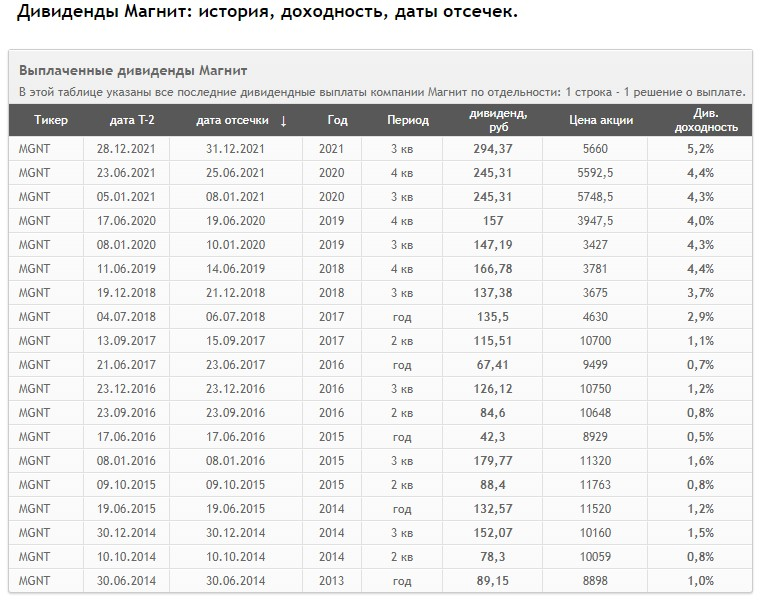Image resolution: width=767 pixels, height=600 pixels.
Task: Click the Тикер column header
Action: click(51, 120)
